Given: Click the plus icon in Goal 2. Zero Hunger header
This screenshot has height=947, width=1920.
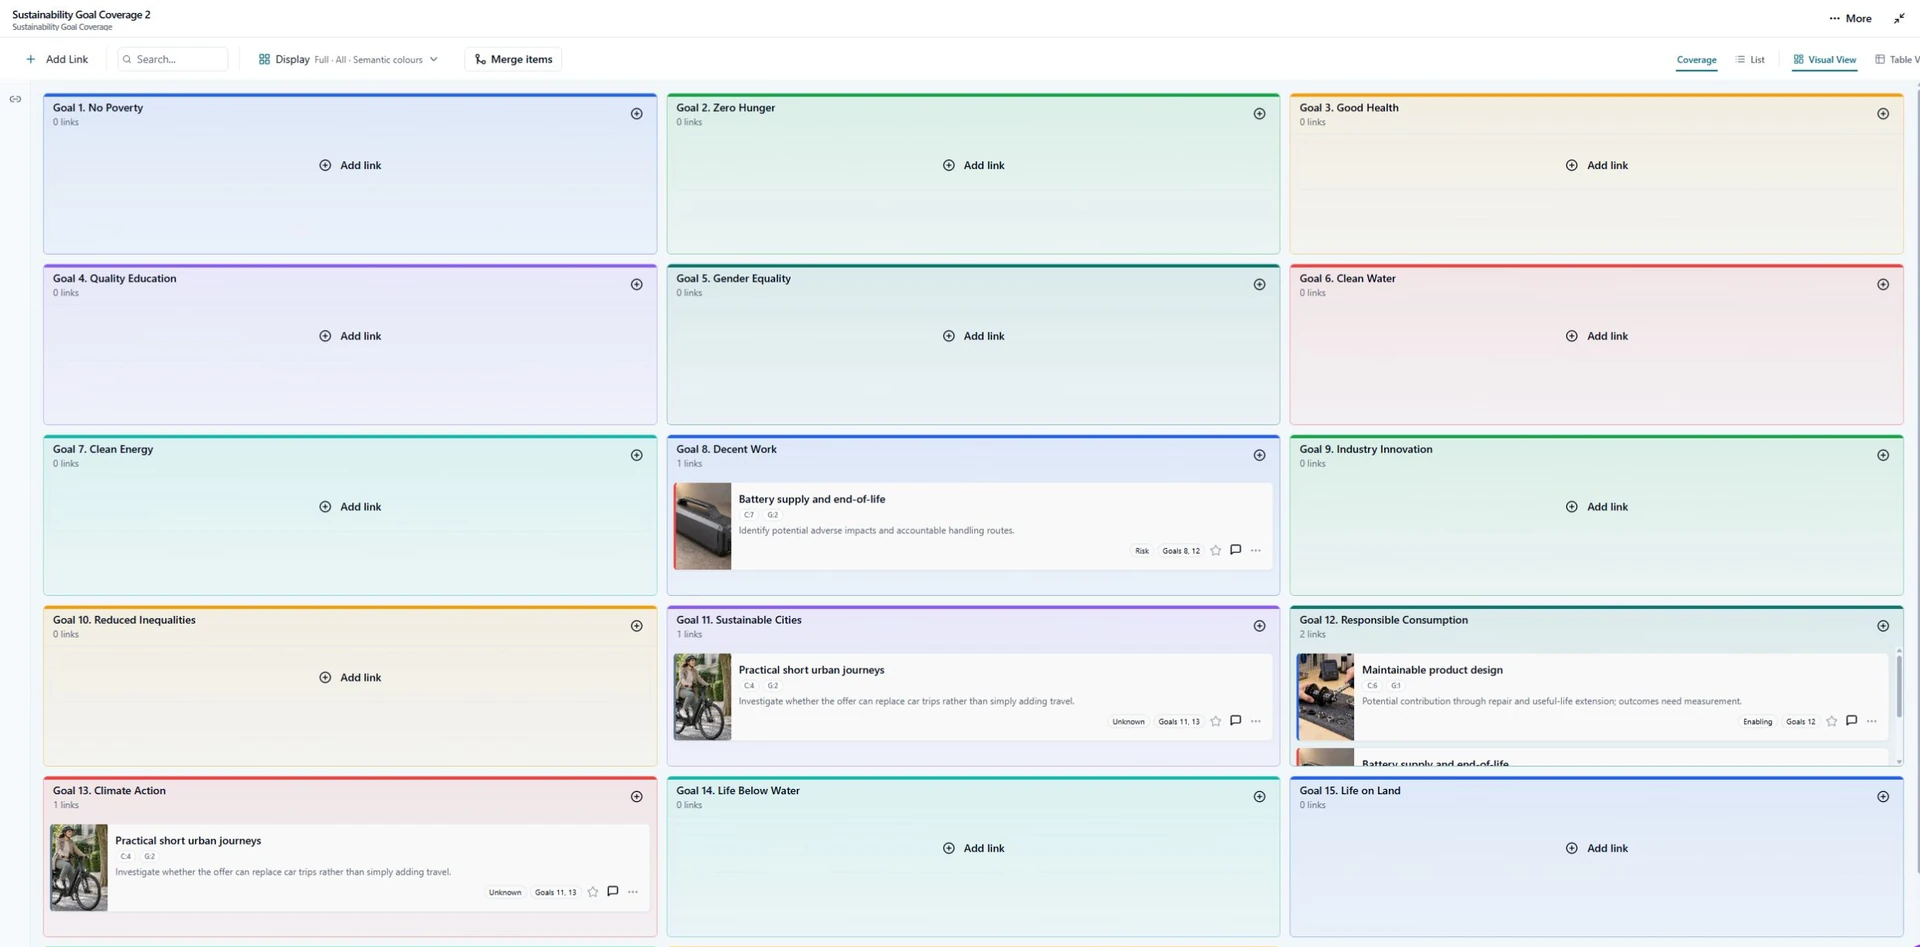Looking at the screenshot, I should click(1259, 114).
